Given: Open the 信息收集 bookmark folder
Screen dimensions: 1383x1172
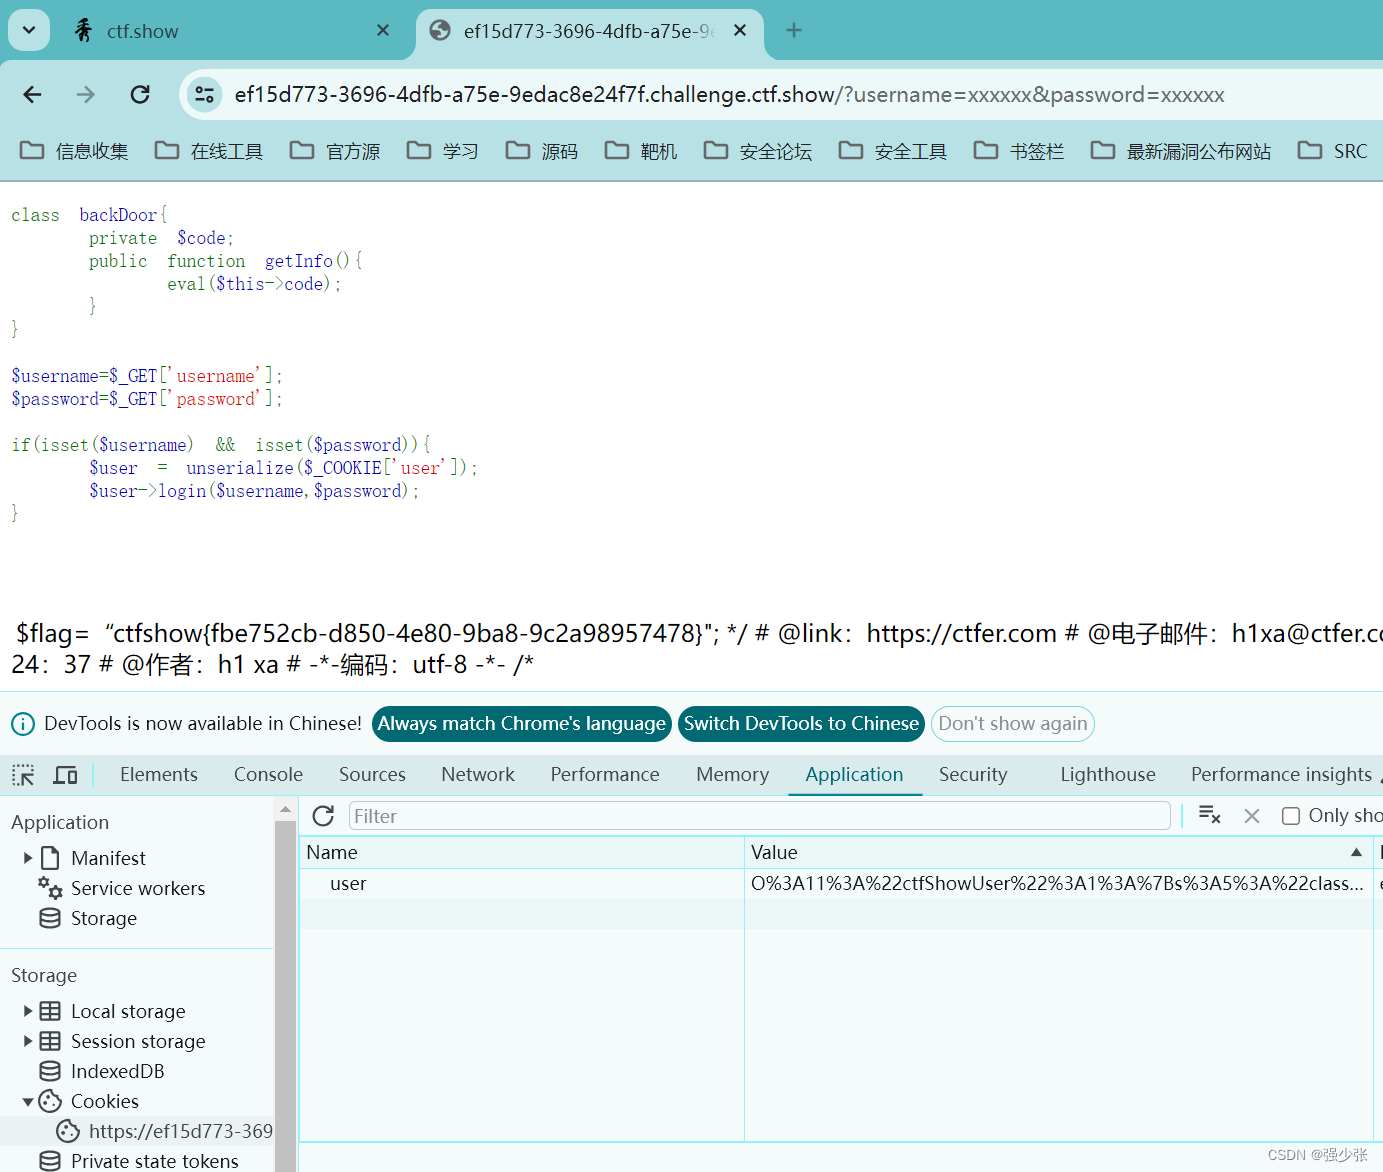Looking at the screenshot, I should tap(75, 151).
